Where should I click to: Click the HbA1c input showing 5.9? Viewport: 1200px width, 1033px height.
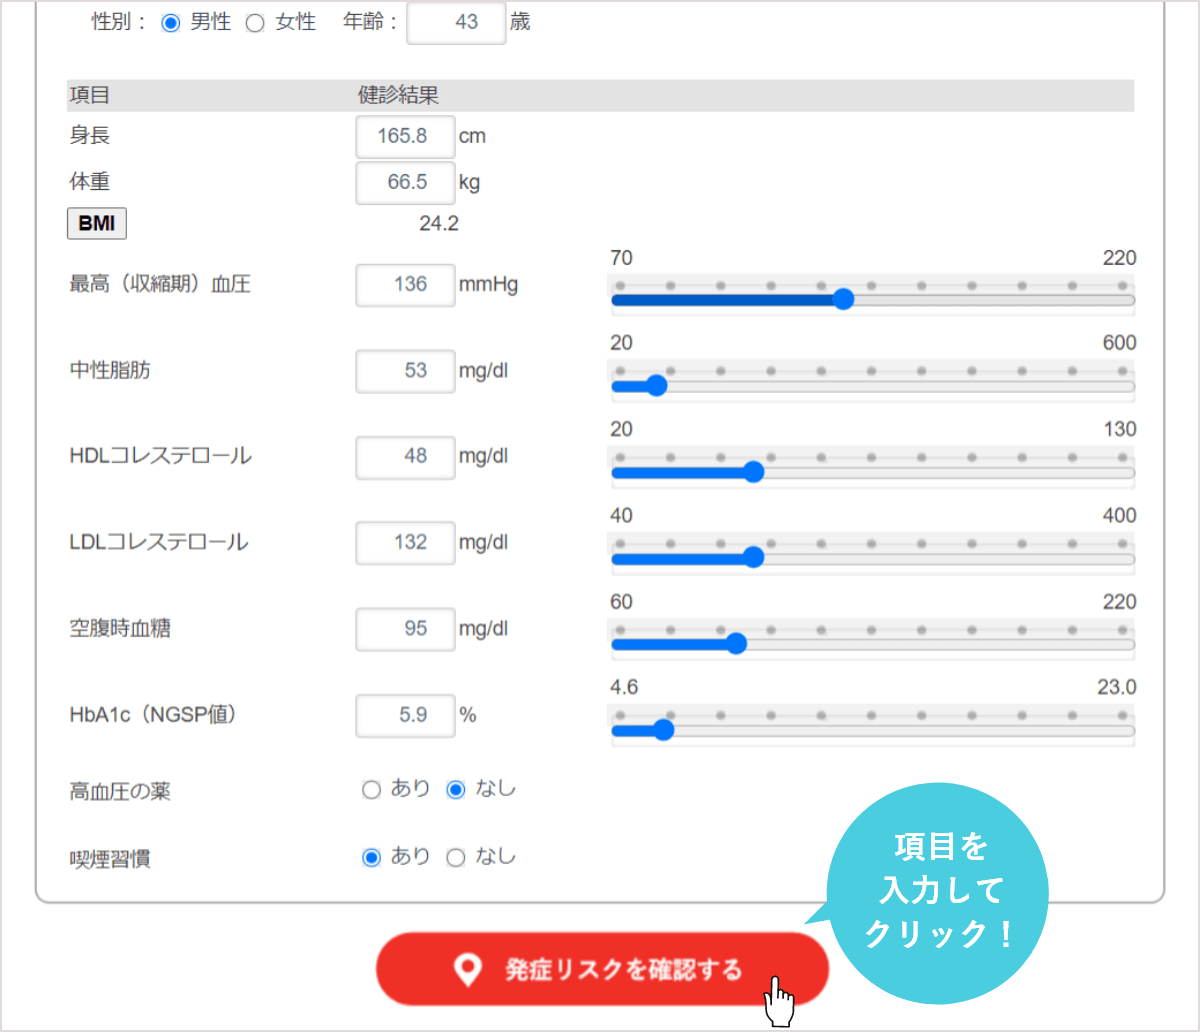(x=405, y=715)
